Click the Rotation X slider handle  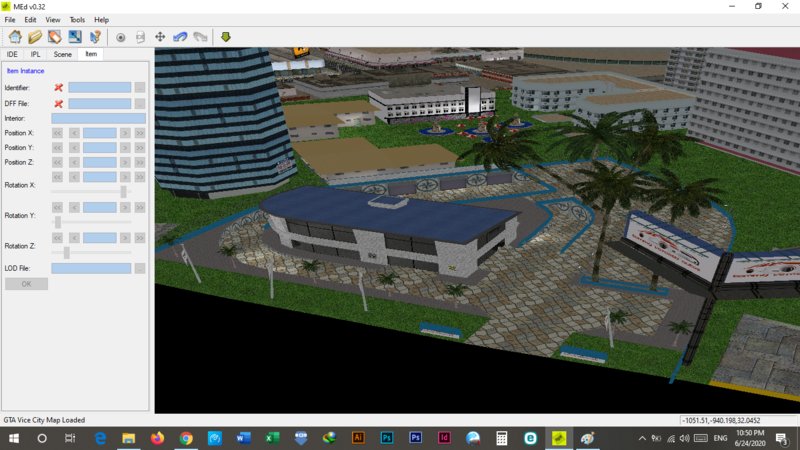[x=123, y=191]
